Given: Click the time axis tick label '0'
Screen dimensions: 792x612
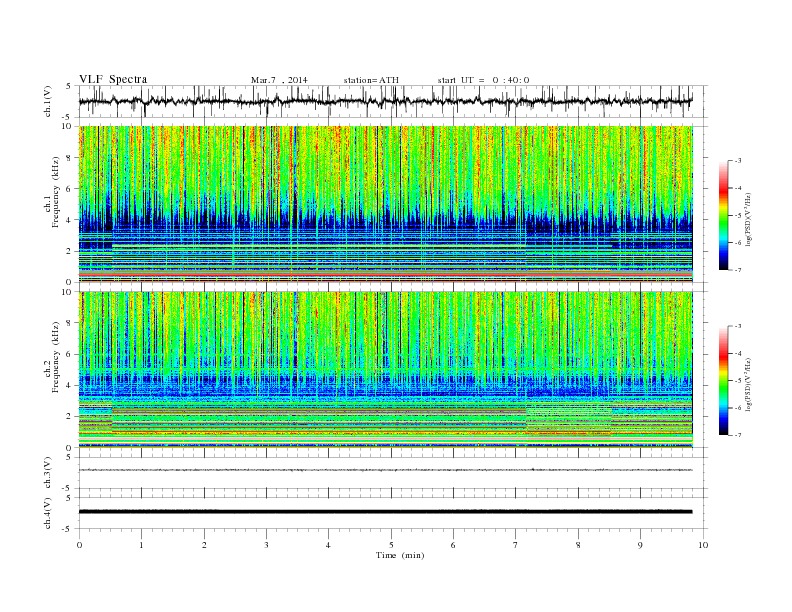Looking at the screenshot, I should 79,545.
